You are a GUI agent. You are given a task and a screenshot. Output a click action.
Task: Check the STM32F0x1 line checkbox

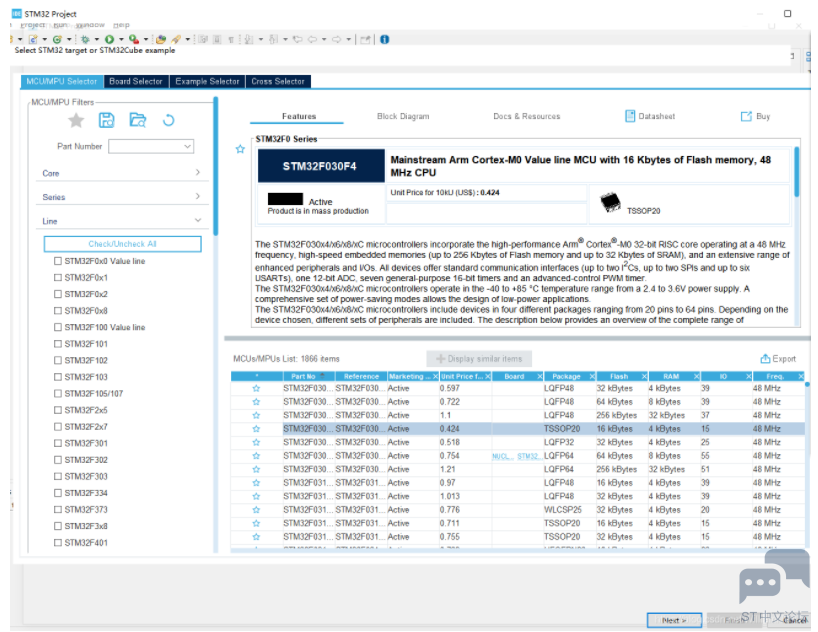[58, 278]
